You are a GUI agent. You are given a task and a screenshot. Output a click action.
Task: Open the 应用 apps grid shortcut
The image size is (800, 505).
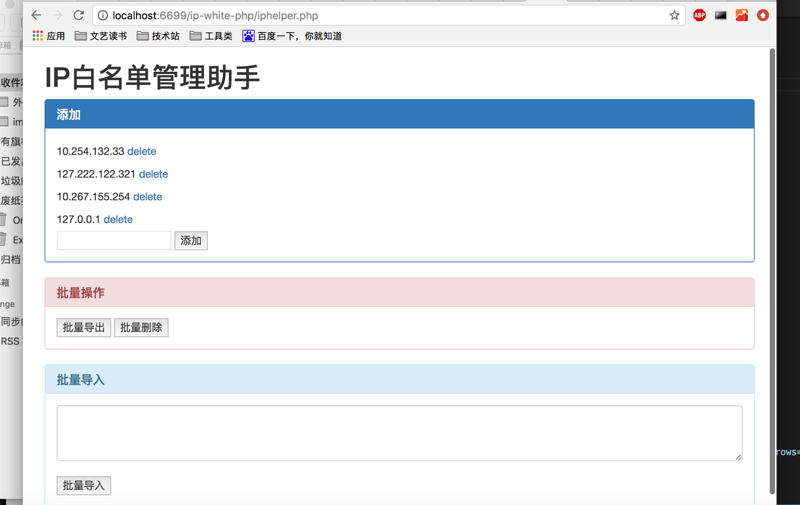48,36
